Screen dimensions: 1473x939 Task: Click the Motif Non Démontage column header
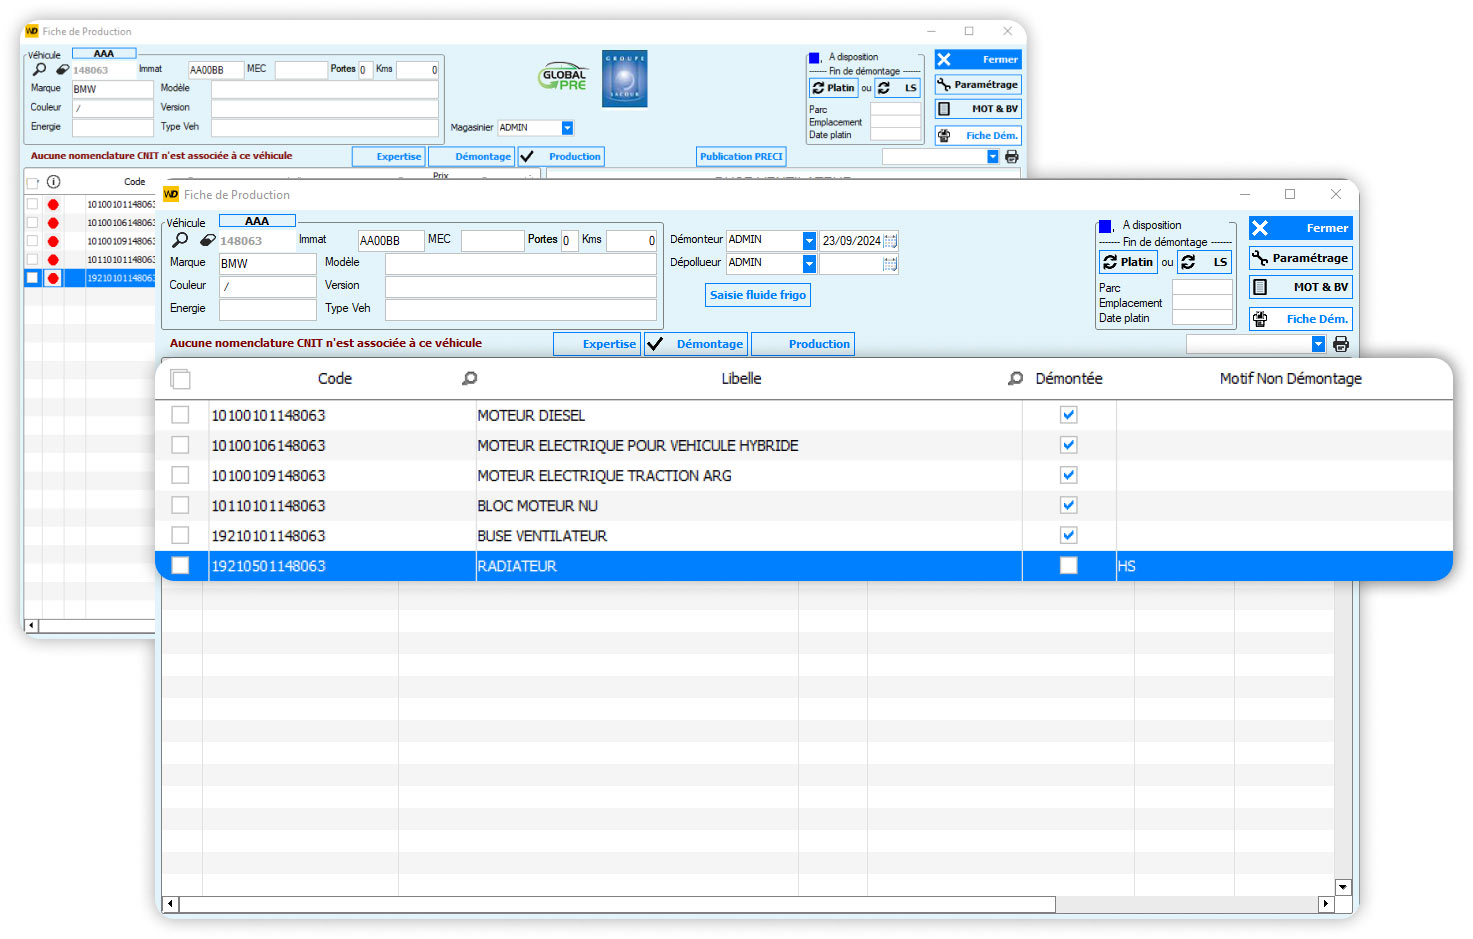click(1290, 379)
